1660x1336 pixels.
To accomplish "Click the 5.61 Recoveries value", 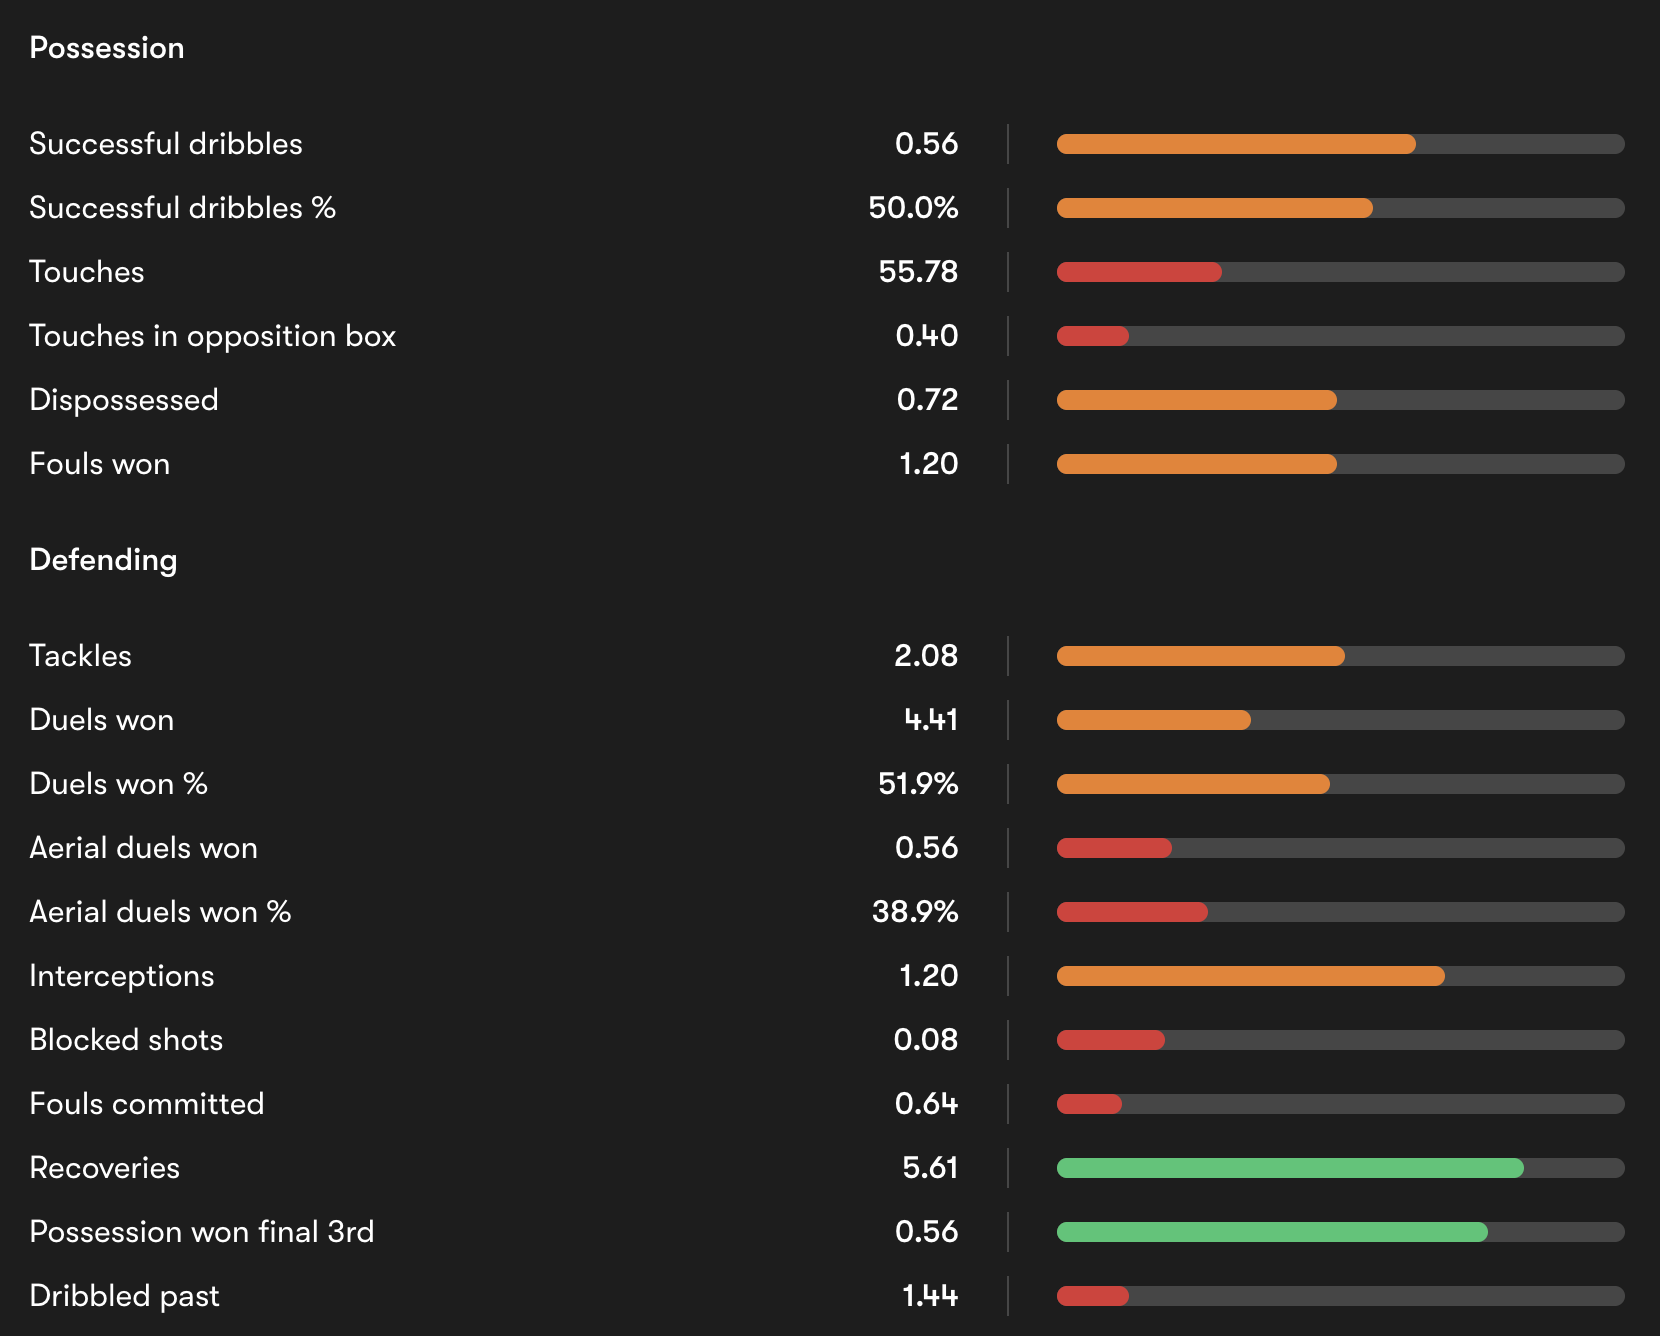I will tap(930, 1168).
